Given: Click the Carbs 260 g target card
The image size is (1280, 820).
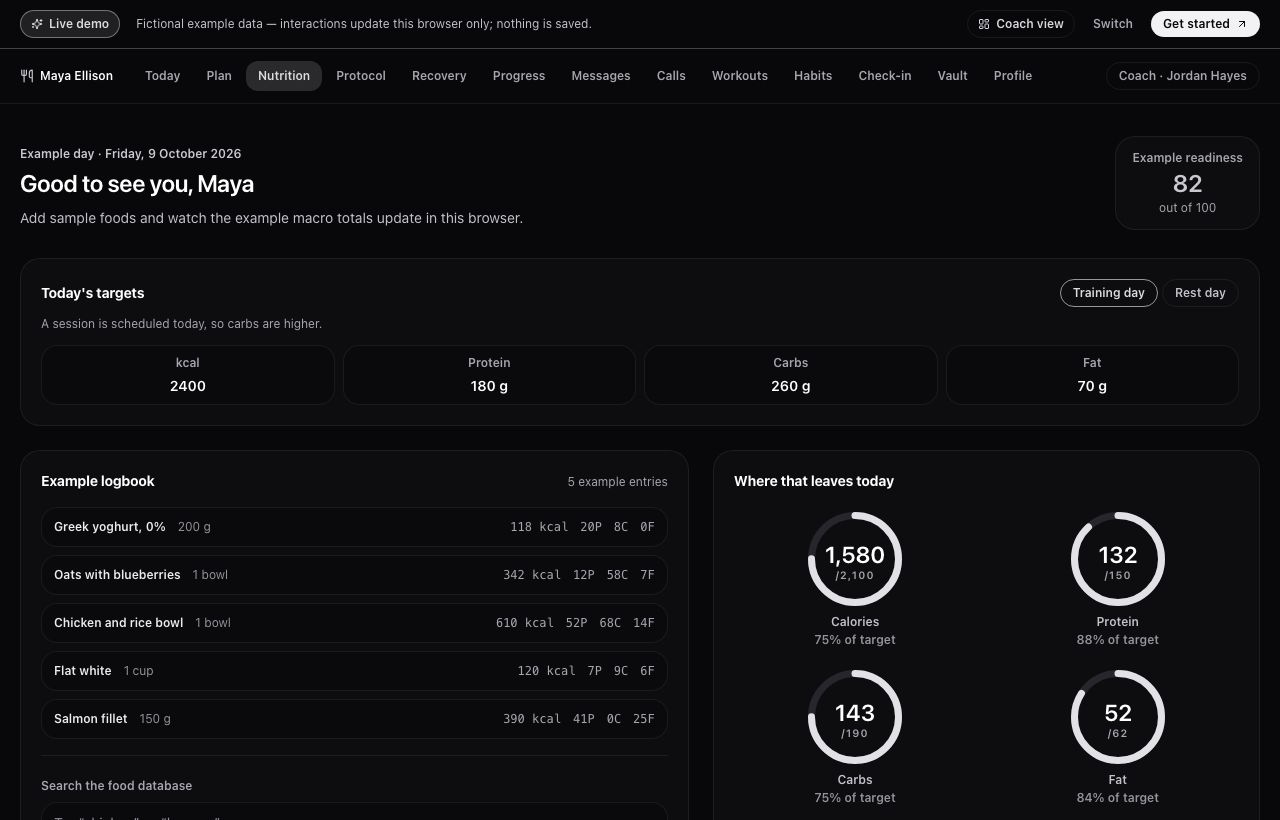Looking at the screenshot, I should click(x=791, y=375).
